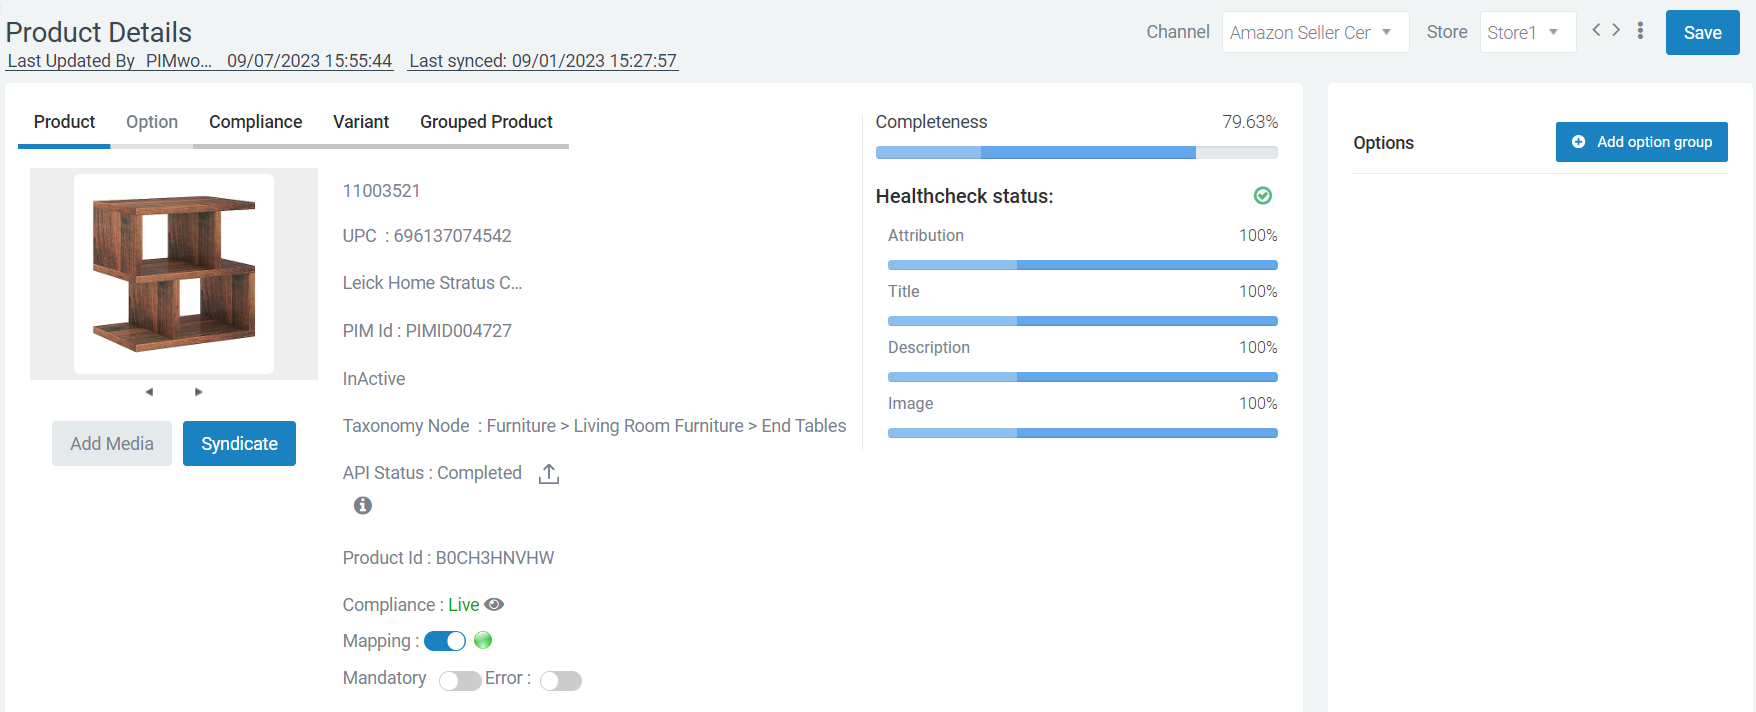The width and height of the screenshot is (1756, 712).
Task: Go to previous product with left chevron
Action: (x=1597, y=30)
